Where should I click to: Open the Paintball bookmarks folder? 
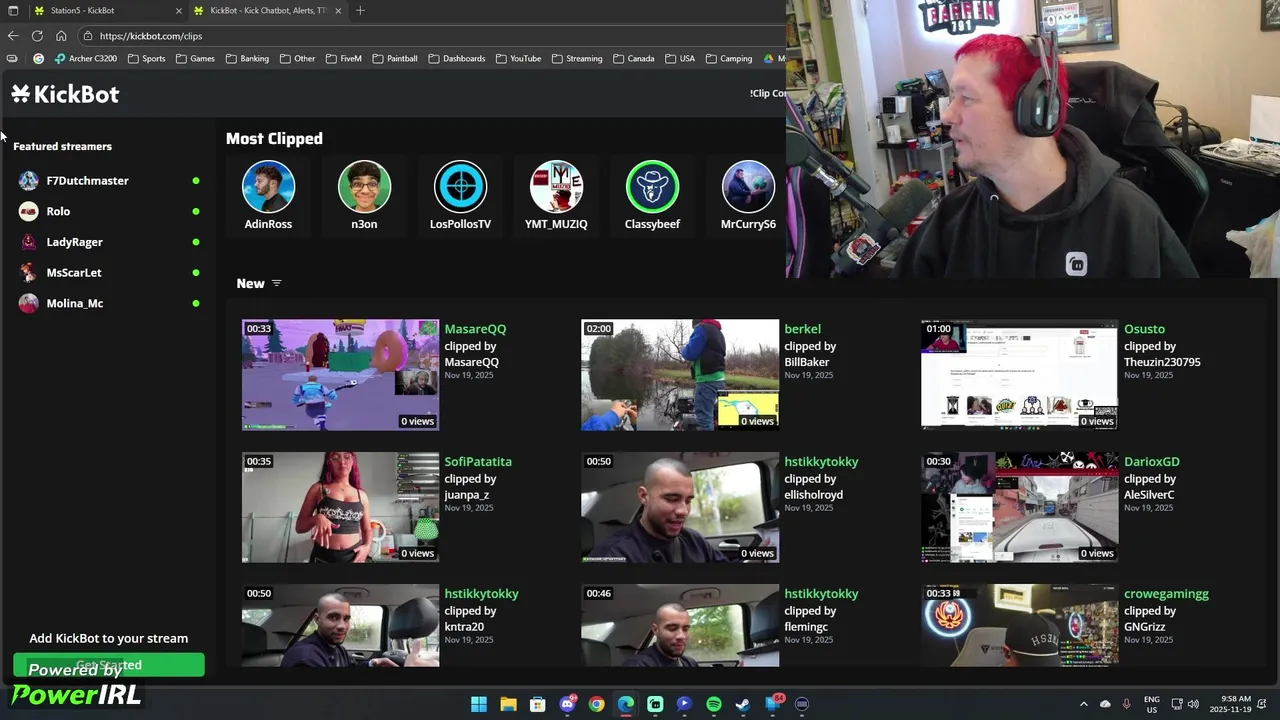coord(395,59)
